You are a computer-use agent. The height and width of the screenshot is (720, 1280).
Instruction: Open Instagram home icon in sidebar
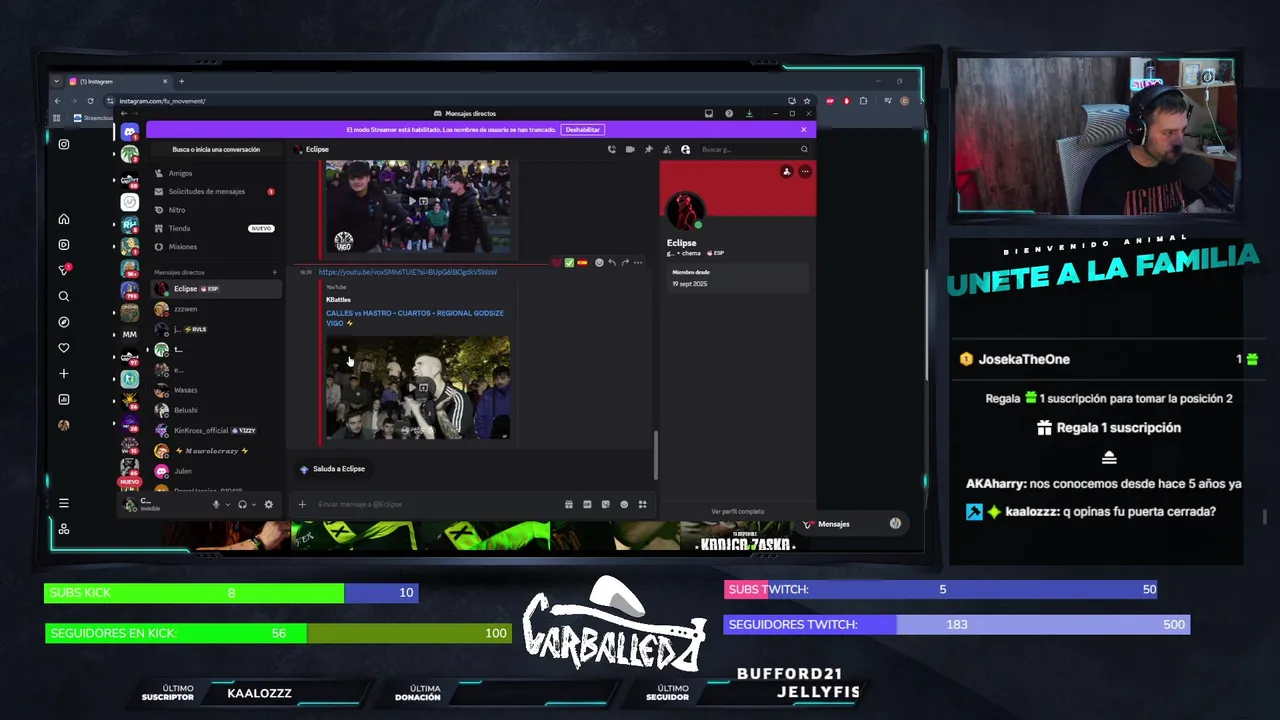click(x=64, y=219)
